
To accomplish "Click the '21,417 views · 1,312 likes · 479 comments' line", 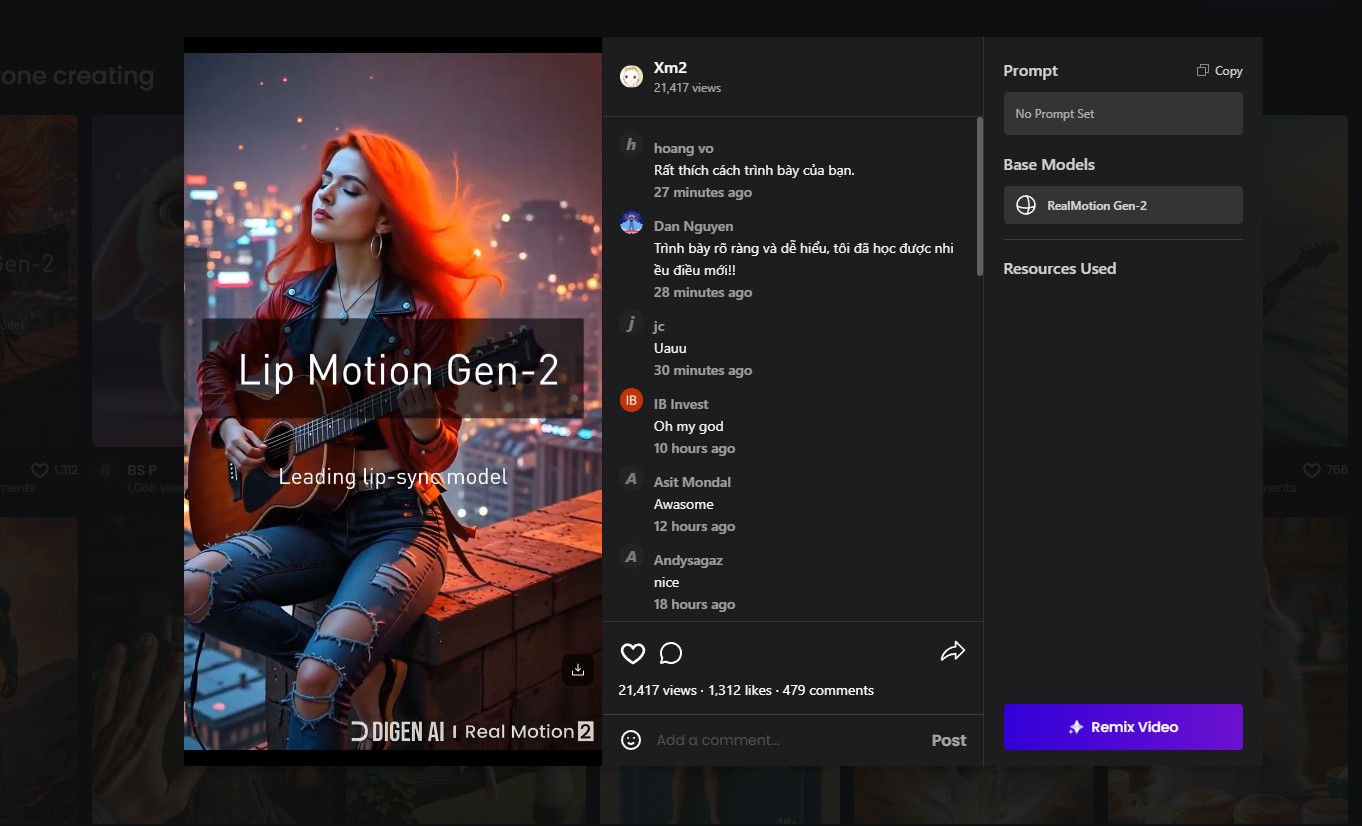I will point(746,690).
